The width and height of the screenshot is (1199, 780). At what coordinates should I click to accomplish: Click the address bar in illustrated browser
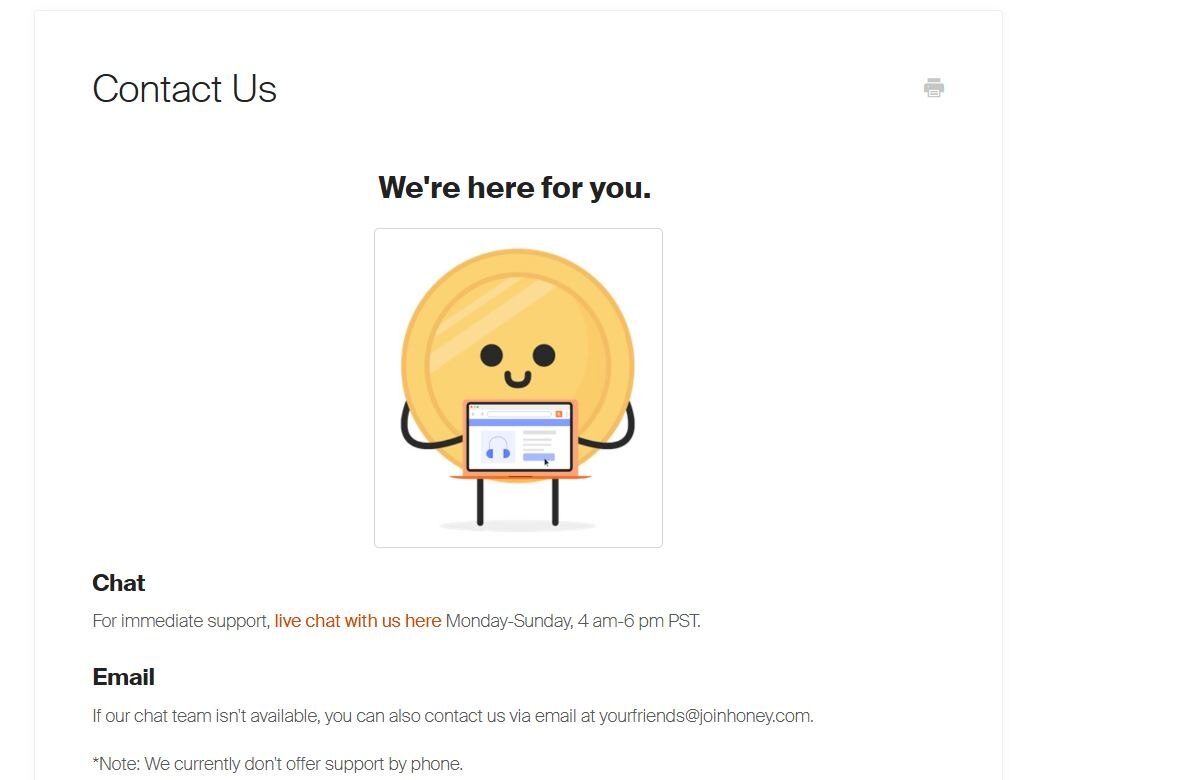(520, 413)
